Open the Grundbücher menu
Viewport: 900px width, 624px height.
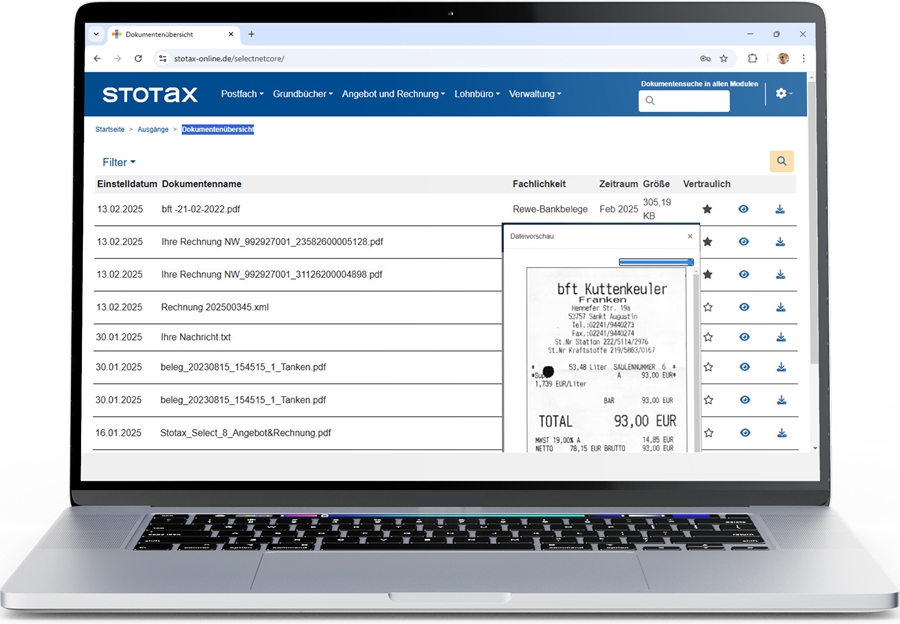pyautogui.click(x=302, y=94)
